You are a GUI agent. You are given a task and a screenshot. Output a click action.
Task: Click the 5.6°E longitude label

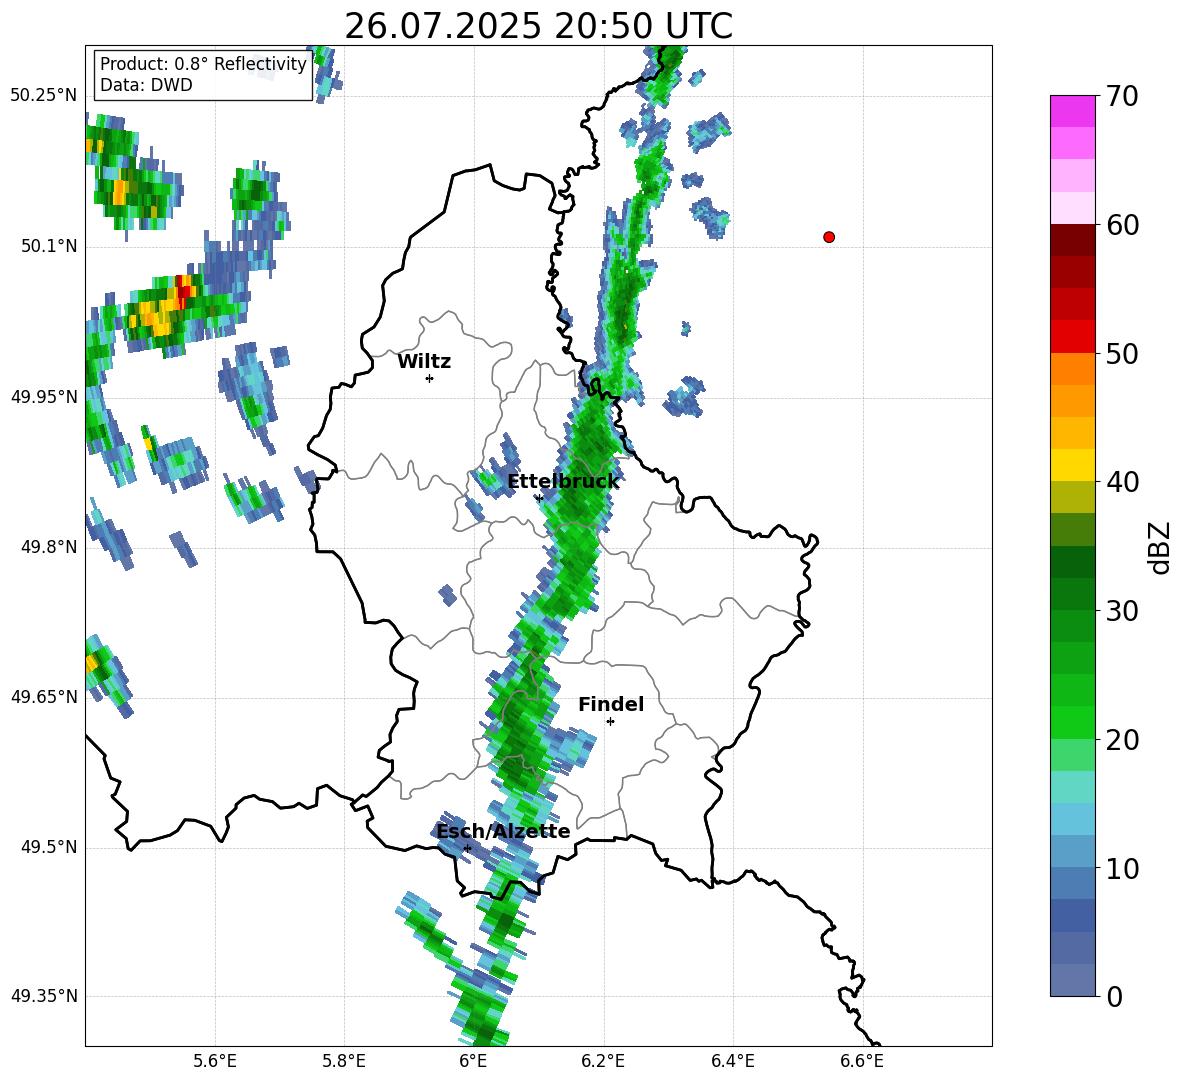coord(215,1062)
